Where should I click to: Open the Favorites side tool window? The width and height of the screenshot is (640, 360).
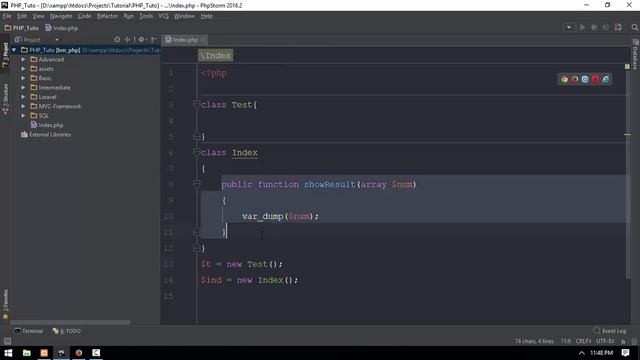pyautogui.click(x=5, y=304)
